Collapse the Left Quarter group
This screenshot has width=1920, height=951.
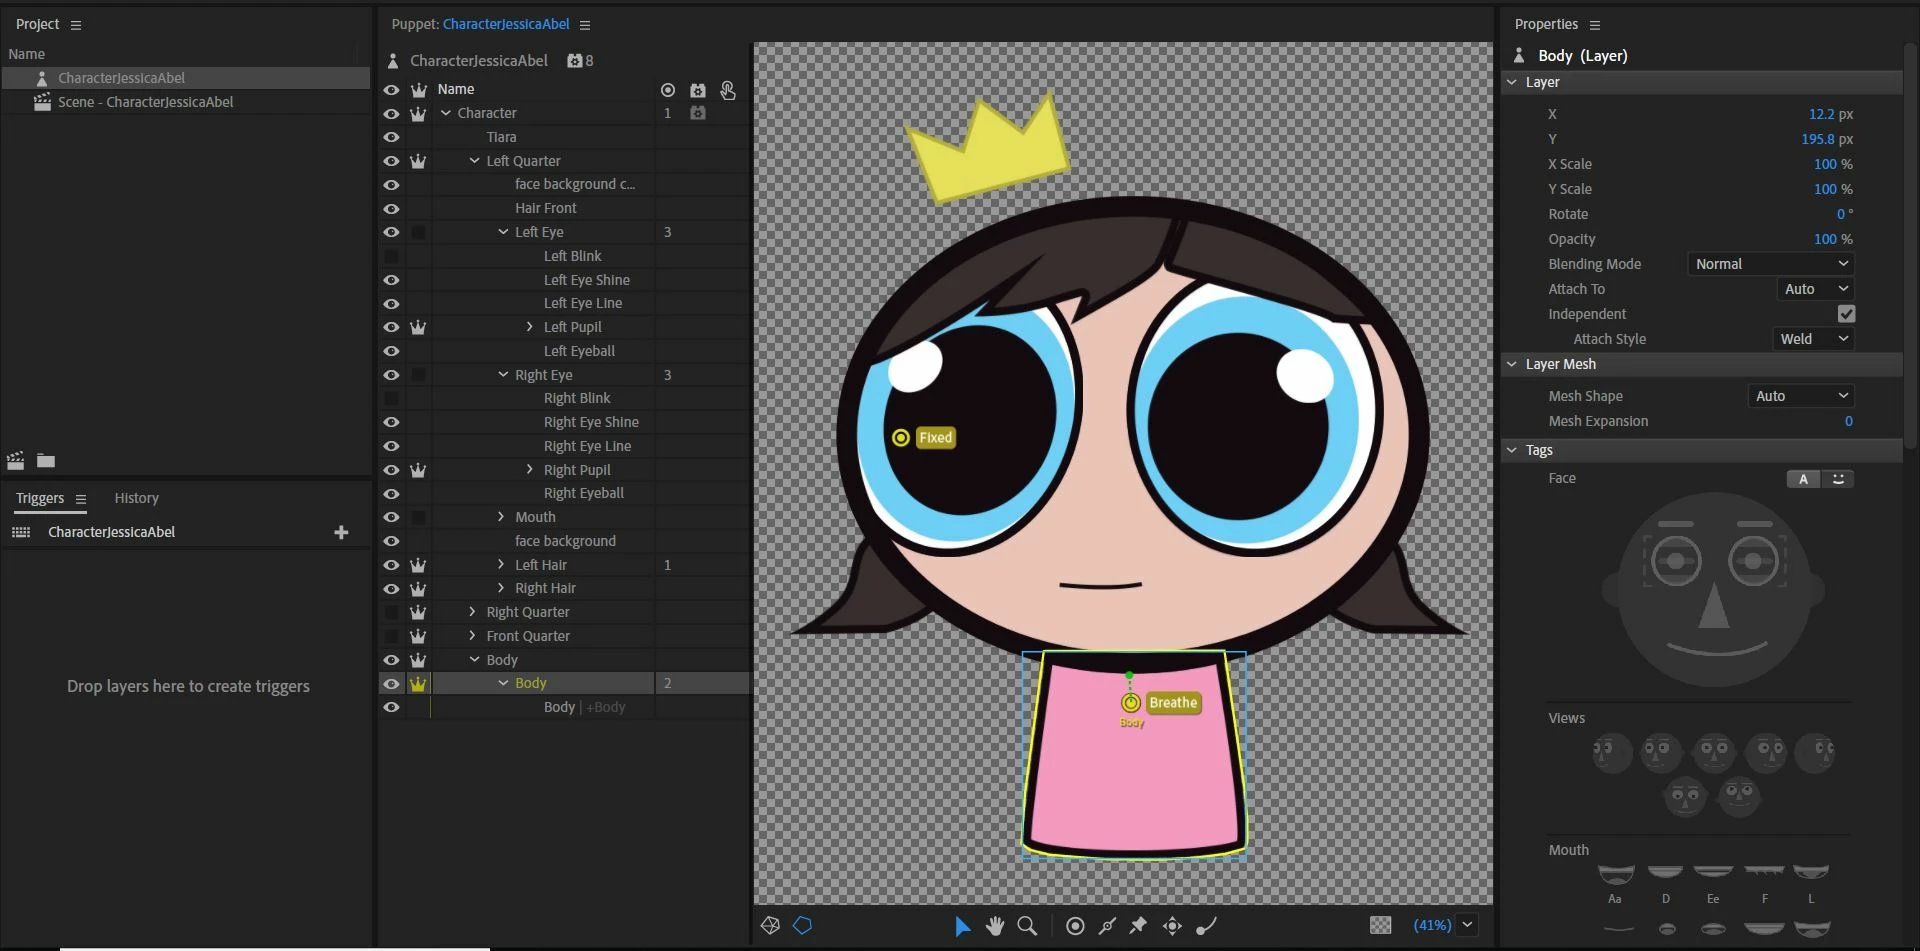pos(474,161)
